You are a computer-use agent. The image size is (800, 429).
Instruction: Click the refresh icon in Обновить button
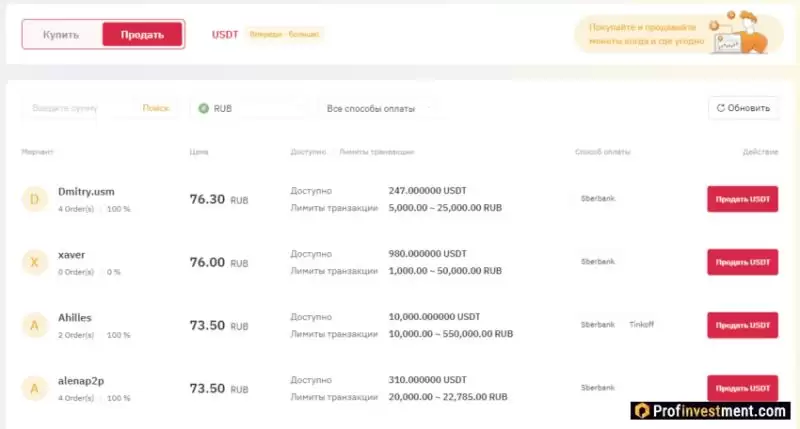pos(719,108)
